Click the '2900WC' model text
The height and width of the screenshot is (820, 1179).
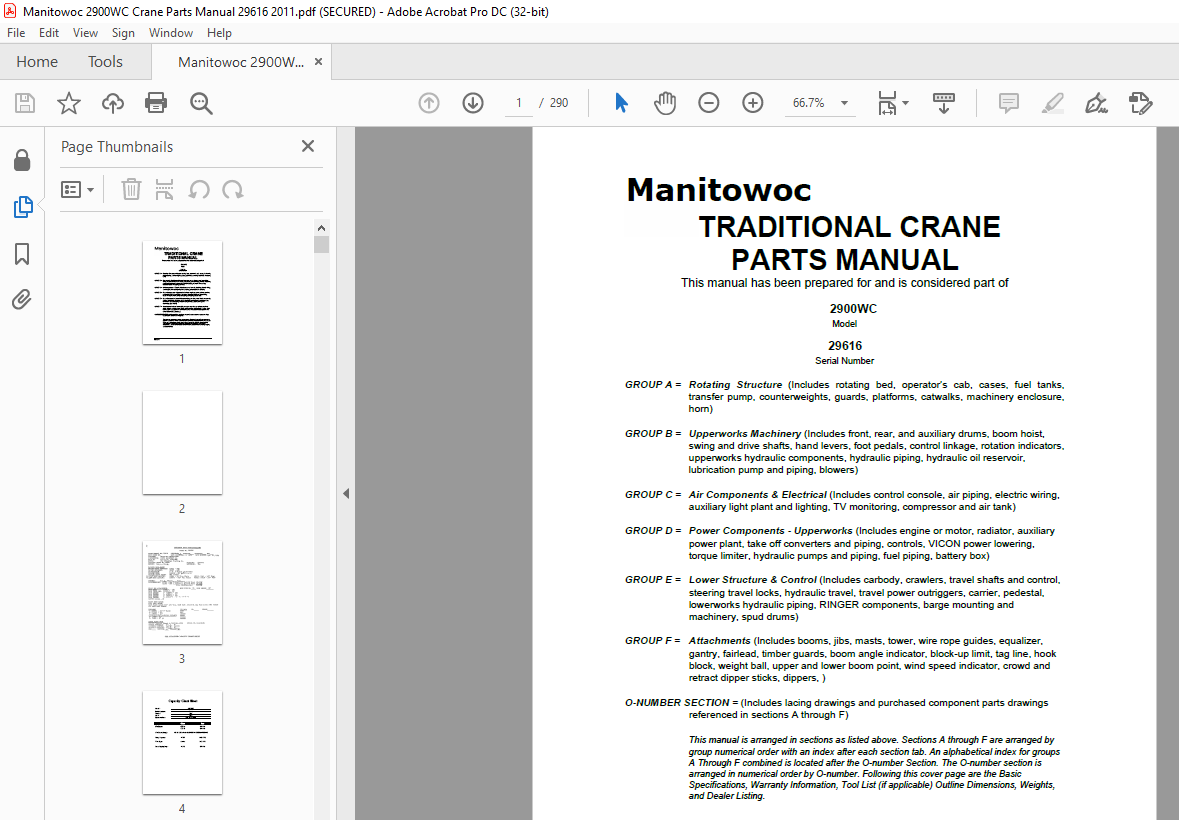tap(853, 308)
